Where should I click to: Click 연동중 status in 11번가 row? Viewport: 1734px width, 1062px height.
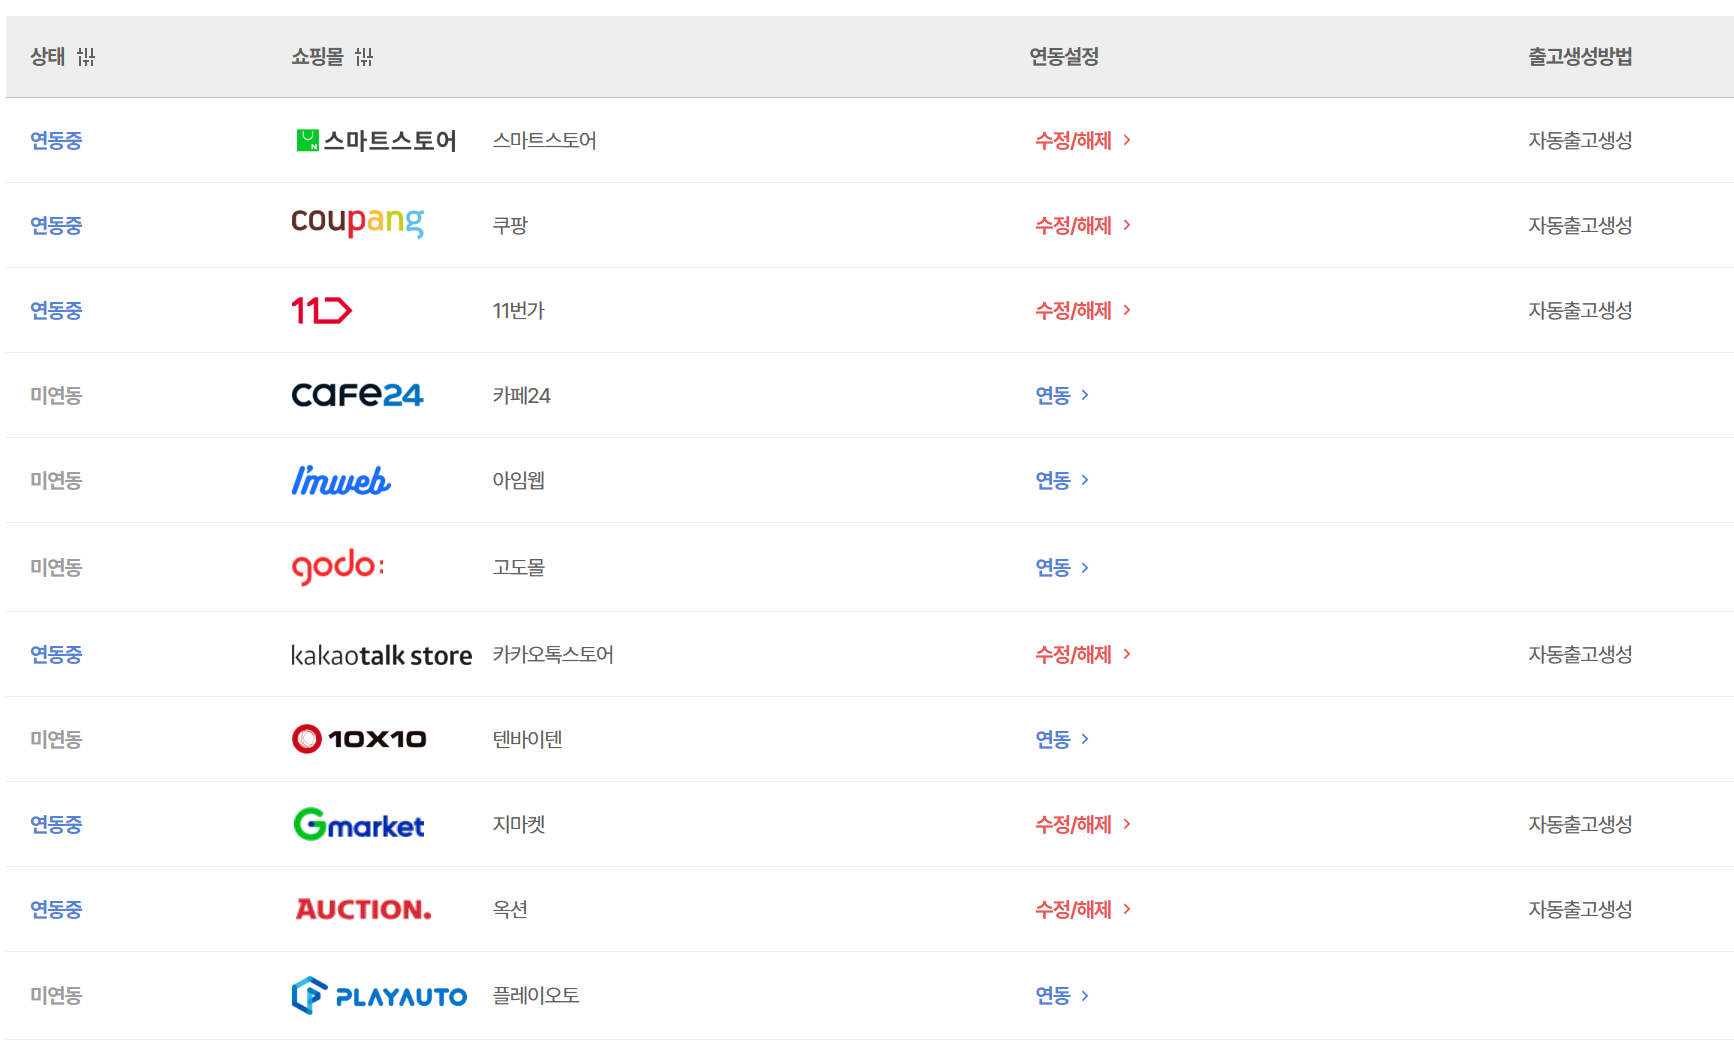pos(56,311)
